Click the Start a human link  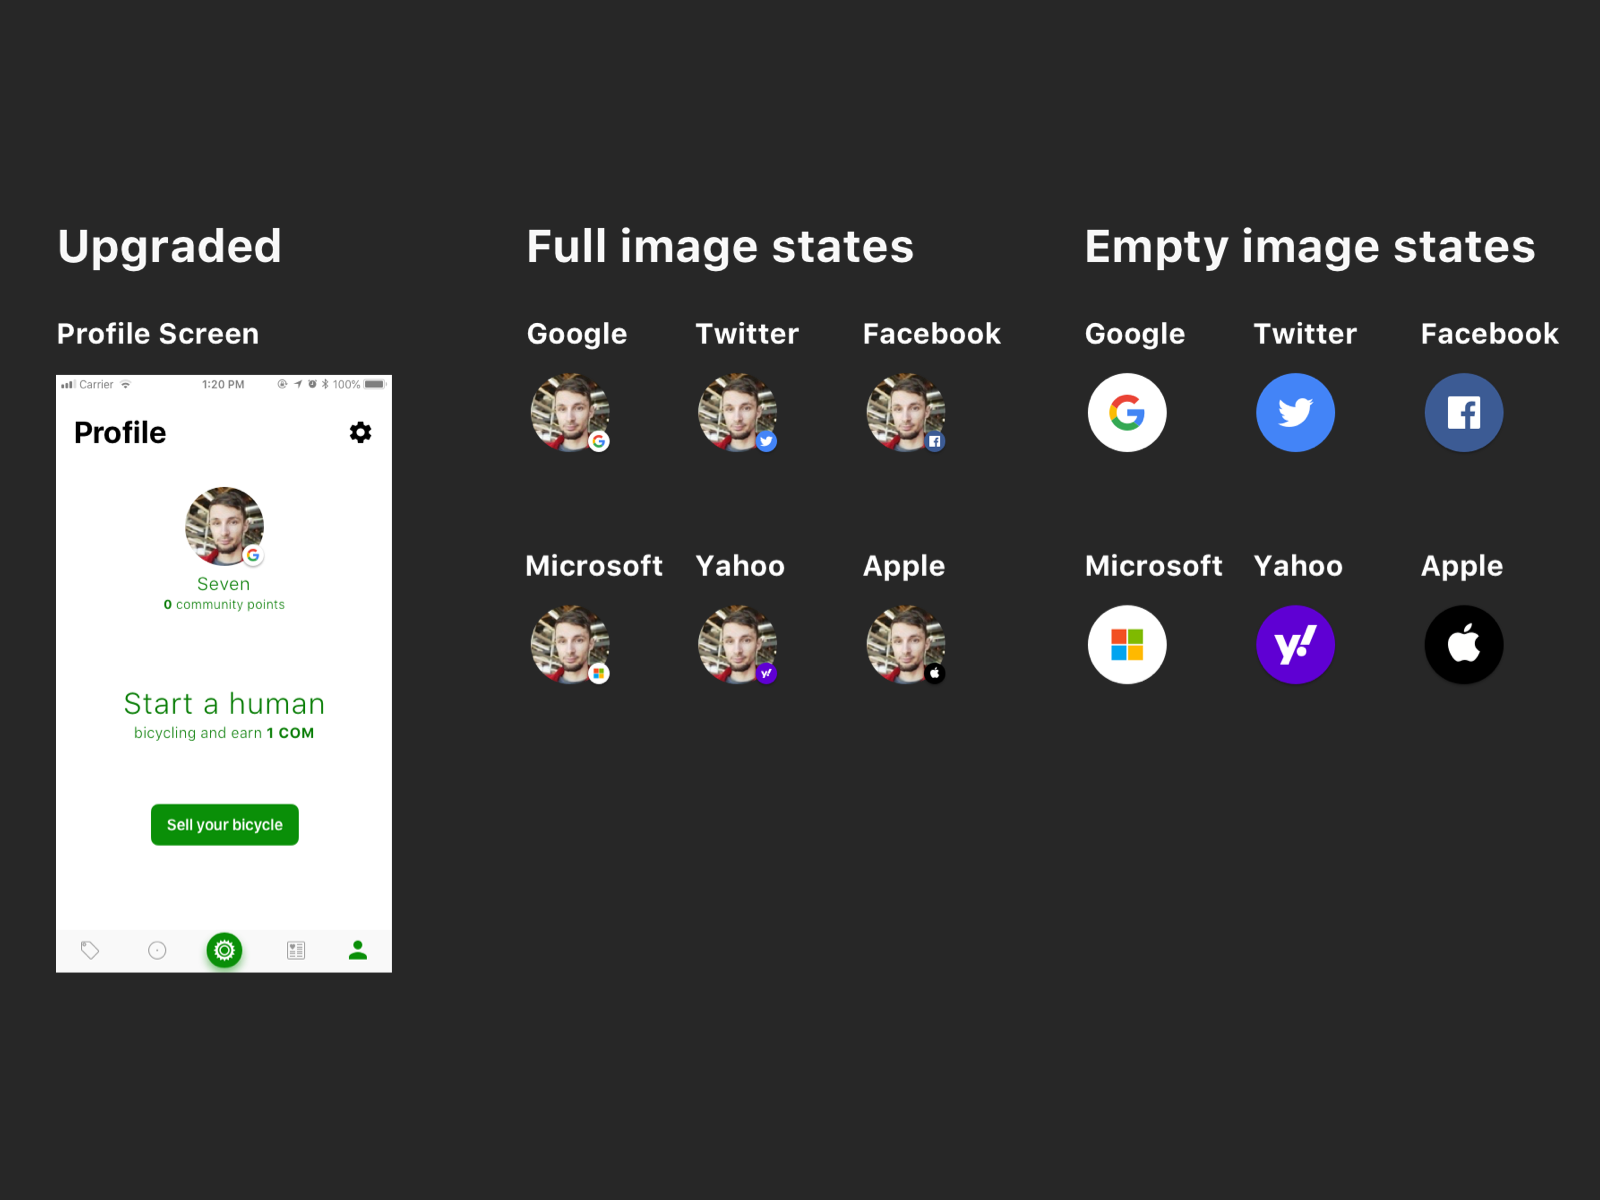224,703
